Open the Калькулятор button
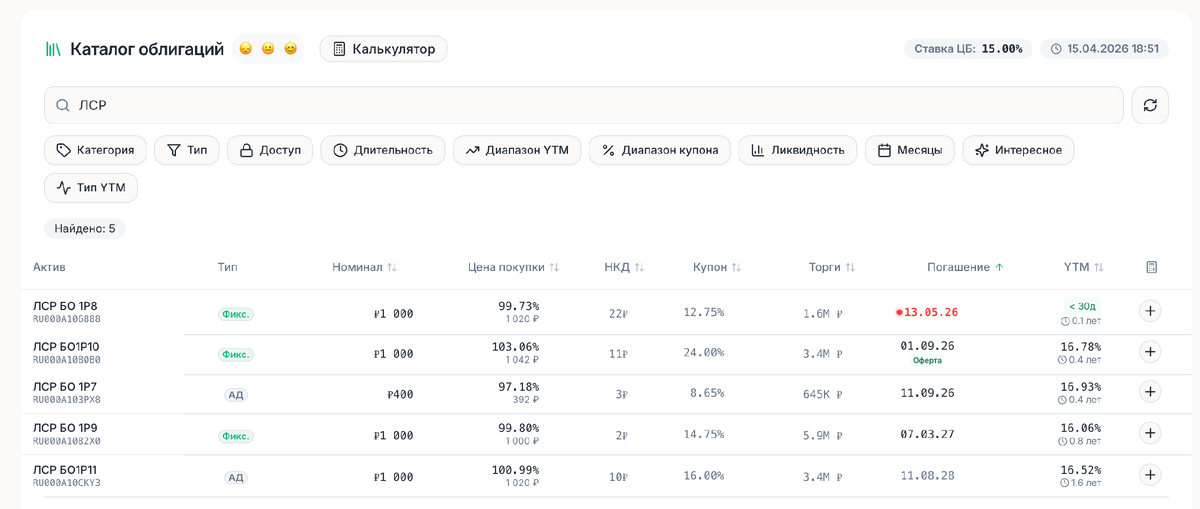The height and width of the screenshot is (509, 1200). point(384,49)
